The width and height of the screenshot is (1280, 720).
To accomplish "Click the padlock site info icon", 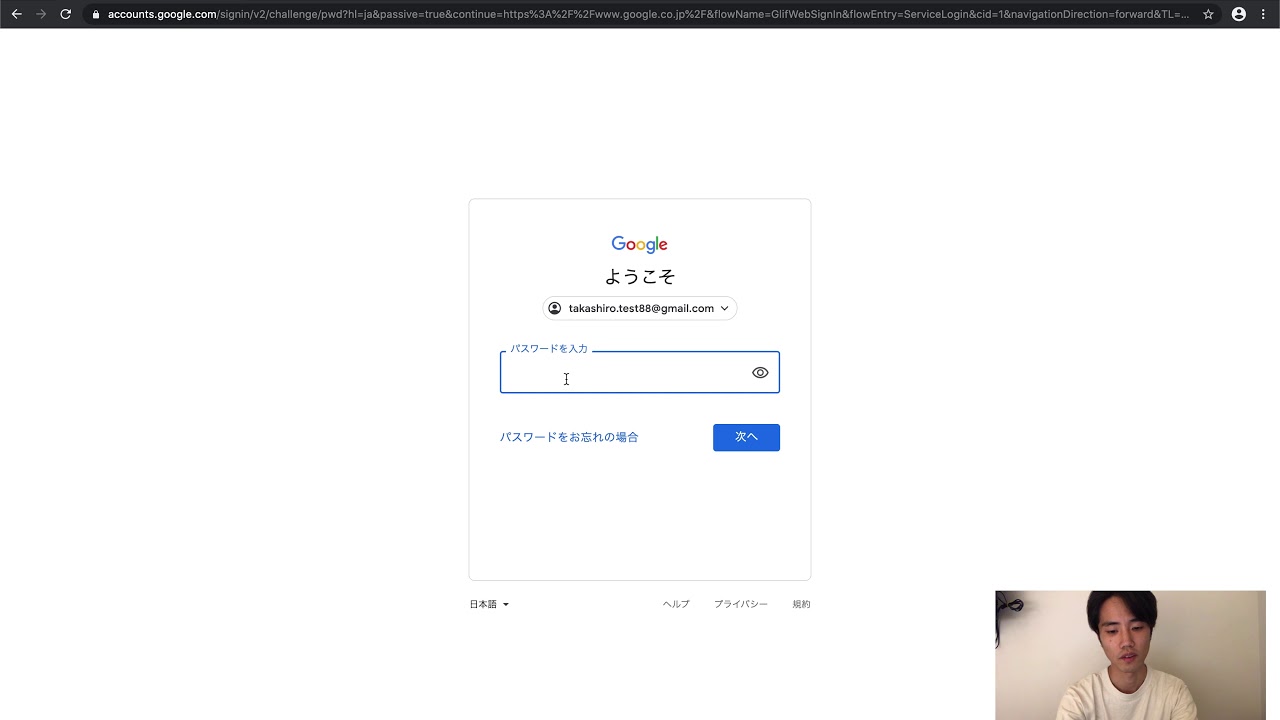I will pyautogui.click(x=96, y=14).
